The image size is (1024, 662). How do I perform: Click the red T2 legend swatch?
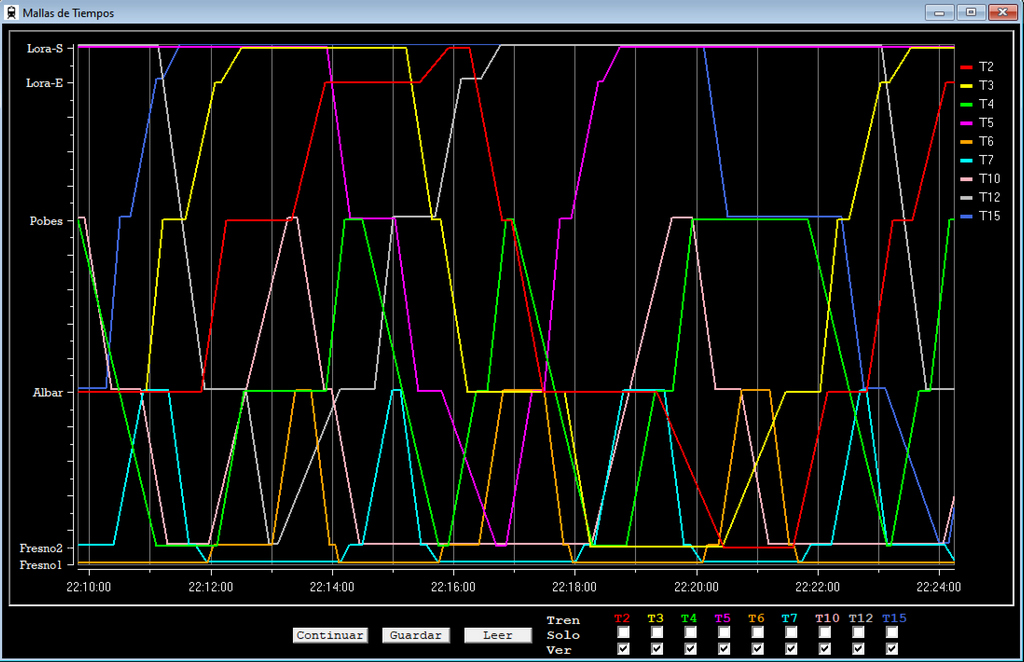(966, 67)
